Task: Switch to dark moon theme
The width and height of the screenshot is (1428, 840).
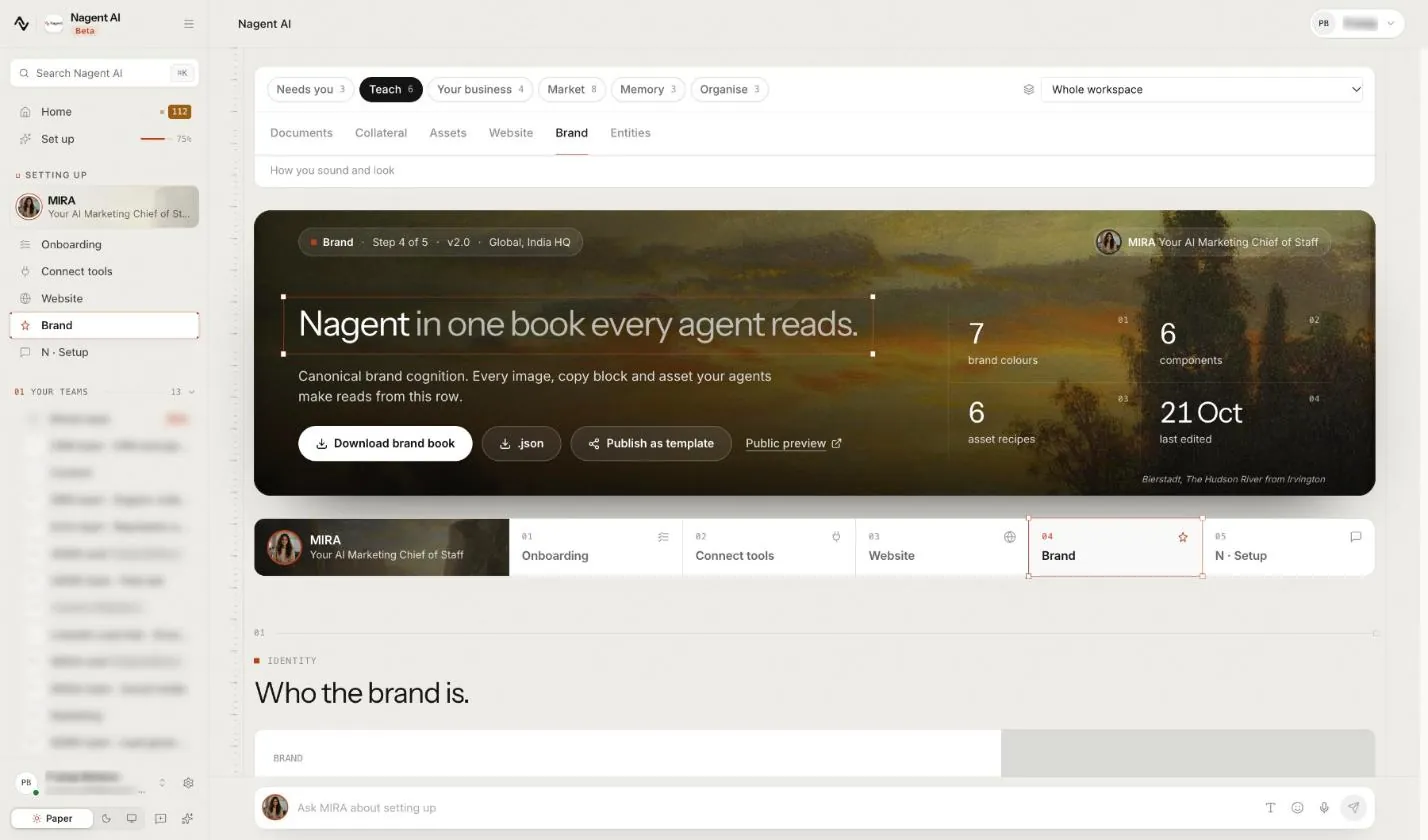Action: click(x=106, y=818)
